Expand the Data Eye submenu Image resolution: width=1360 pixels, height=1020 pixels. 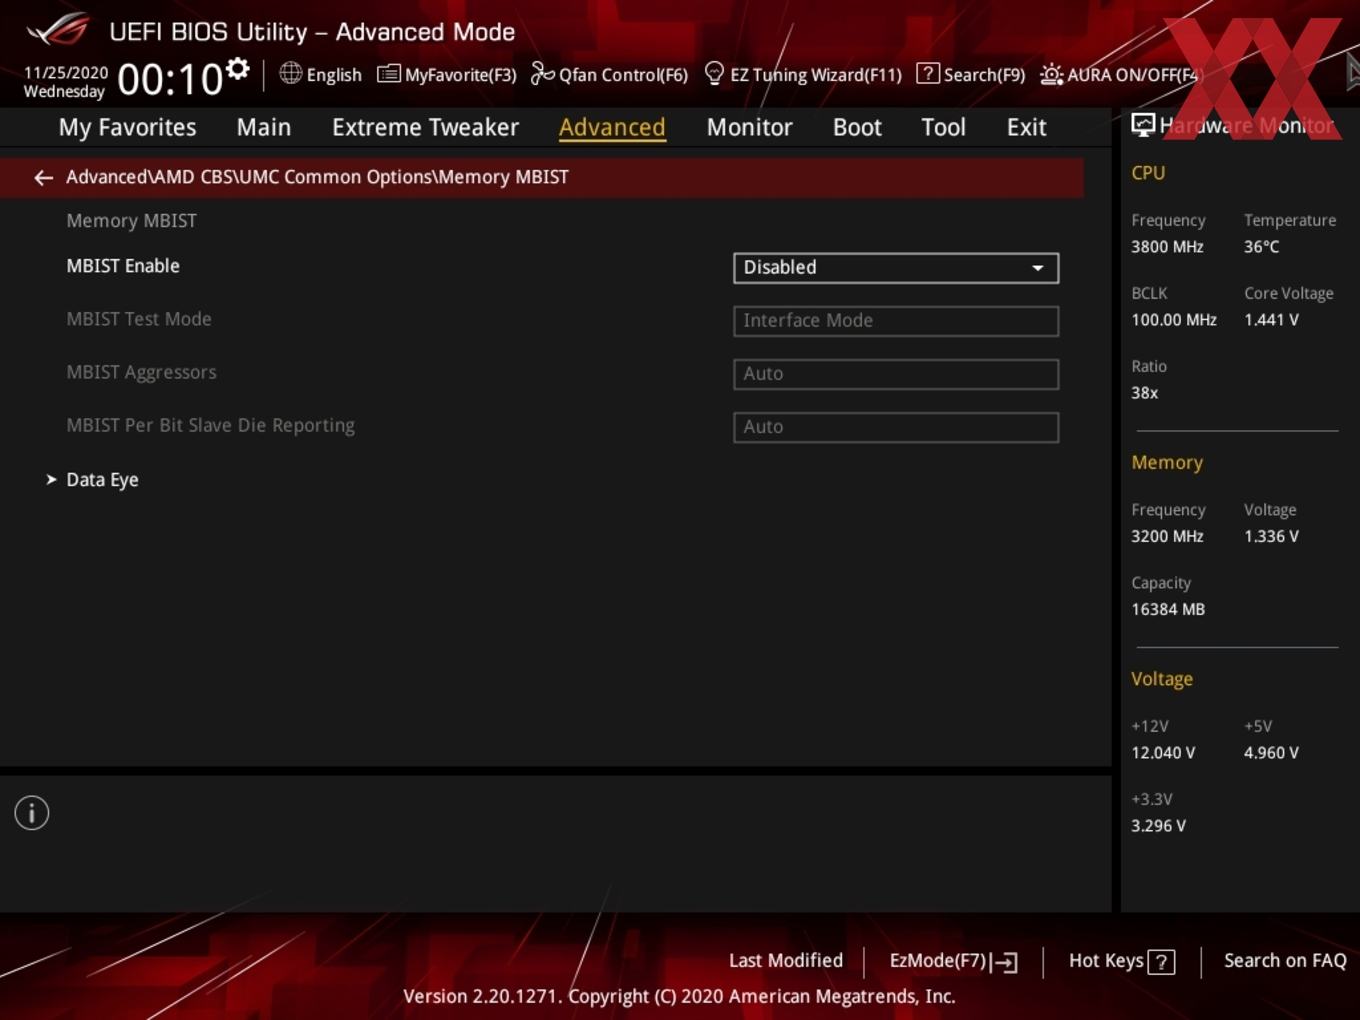(102, 479)
